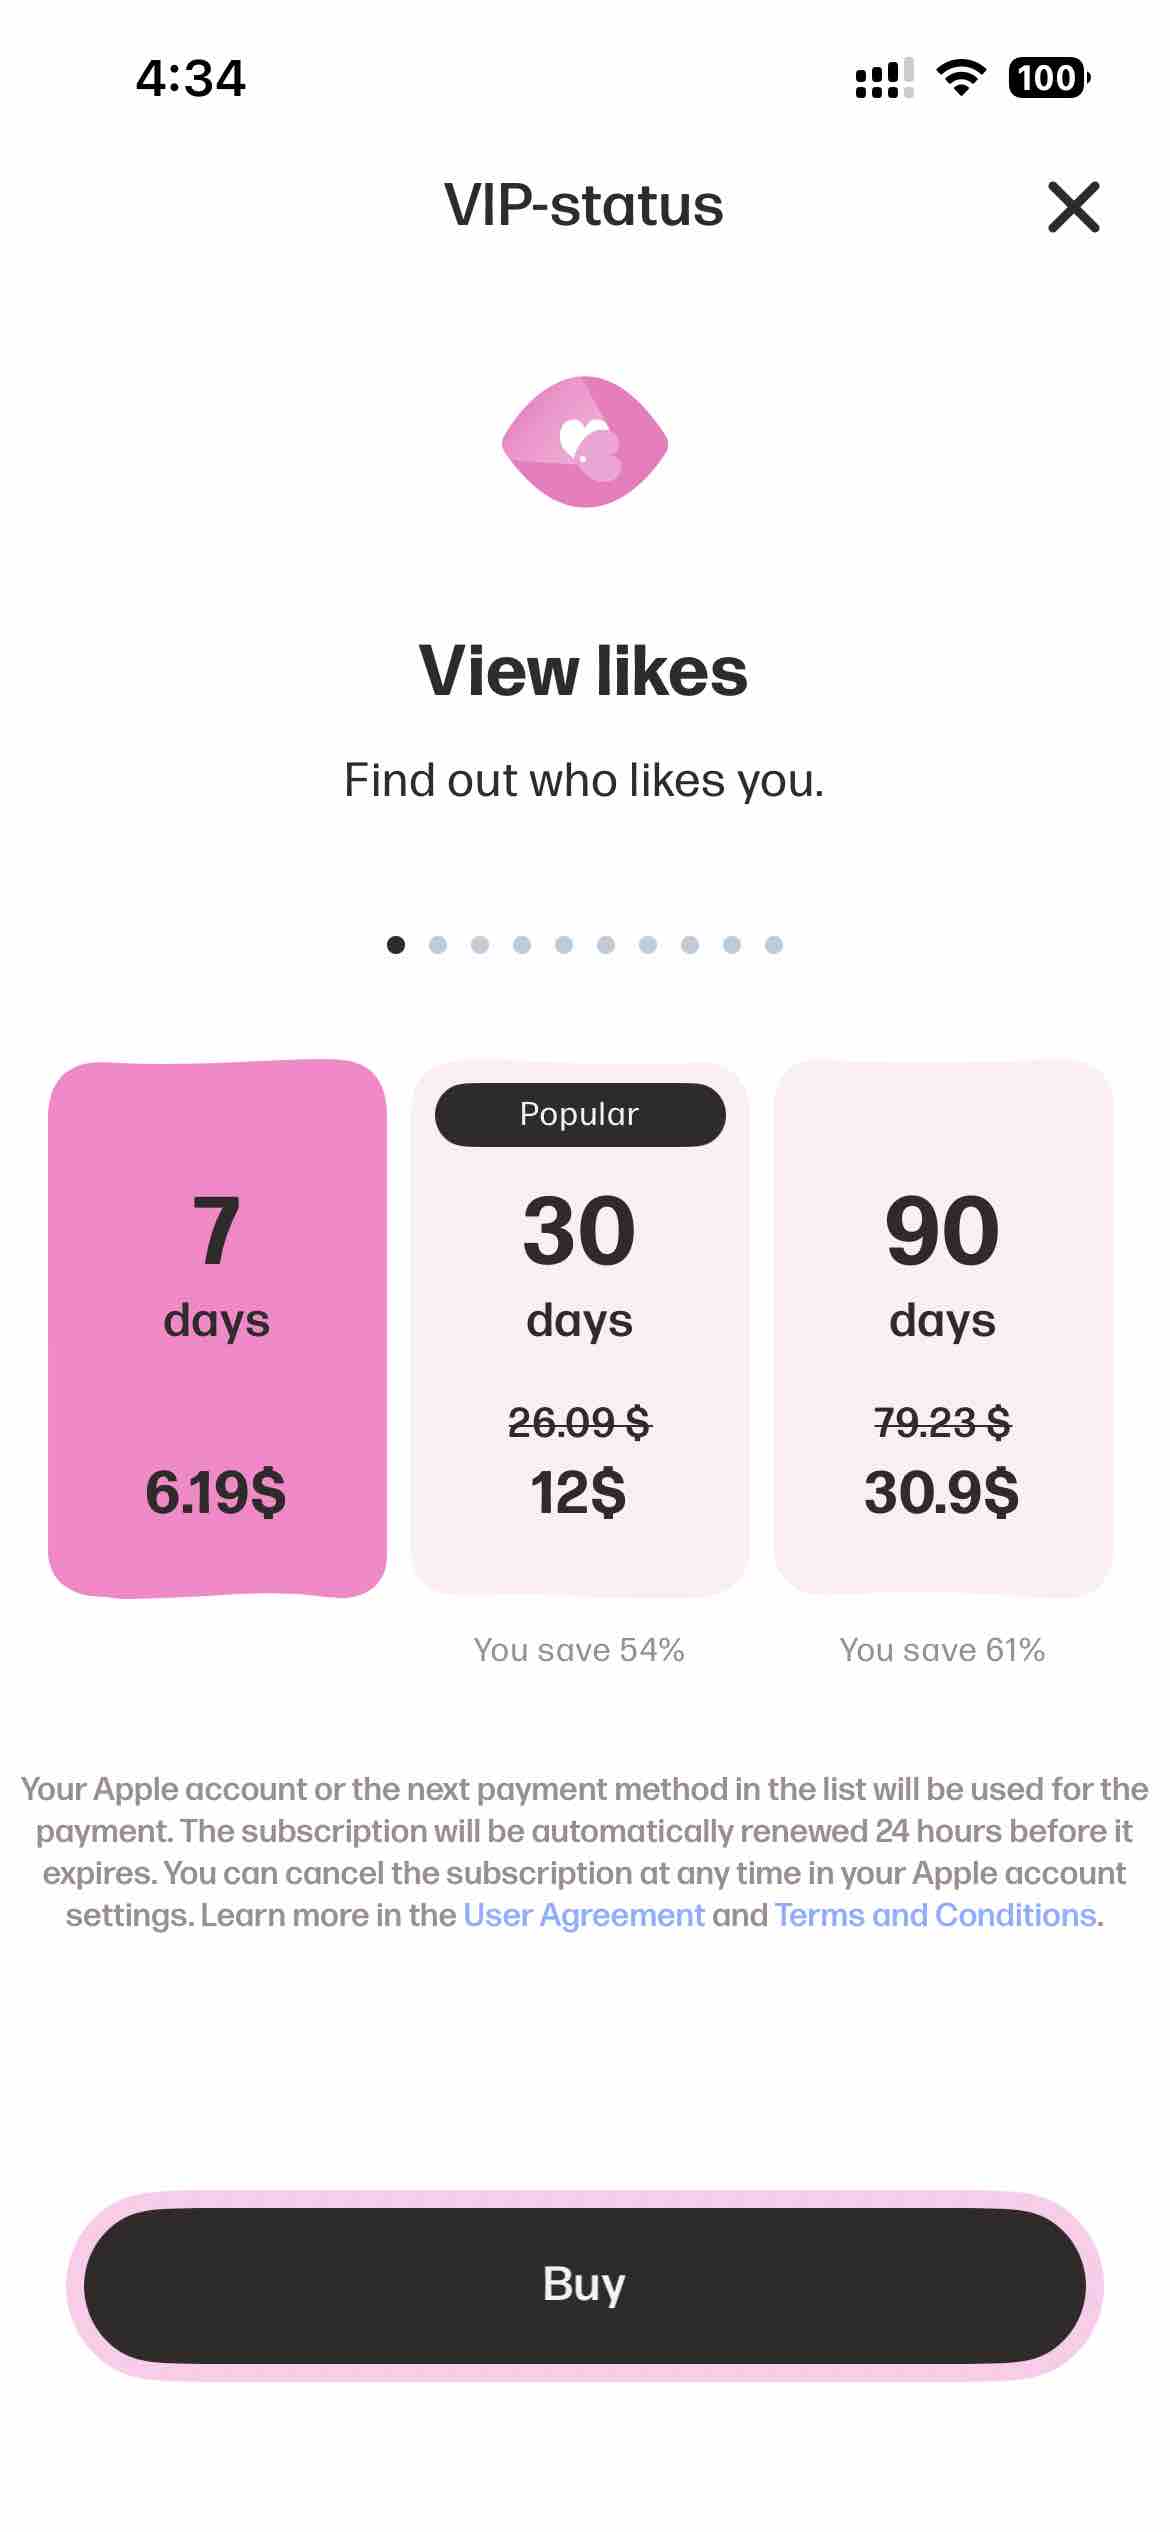Tap the Popular badge
The image size is (1170, 2532).
point(580,1113)
